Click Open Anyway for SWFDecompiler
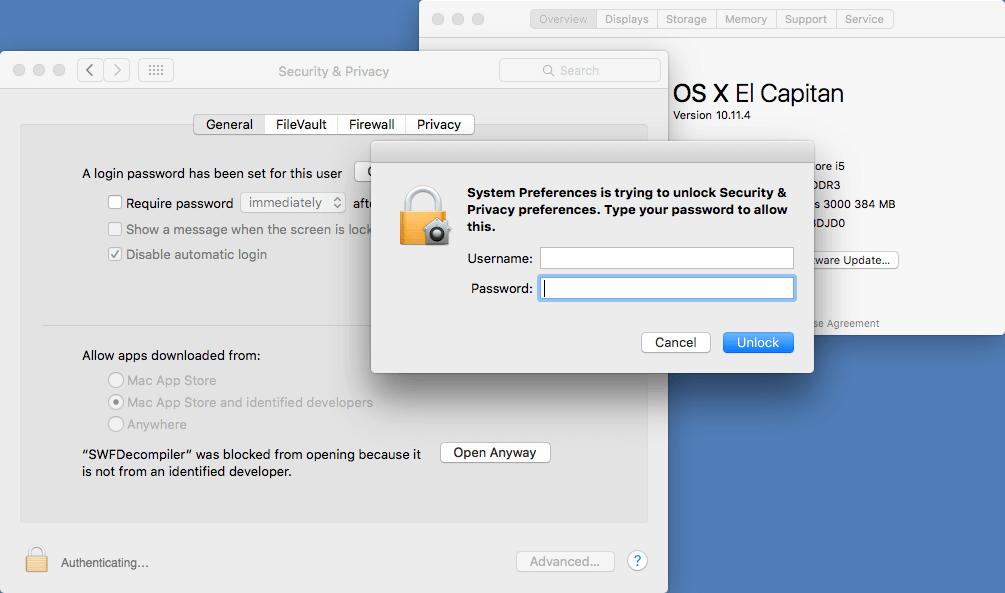This screenshot has width=1005, height=593. [495, 453]
